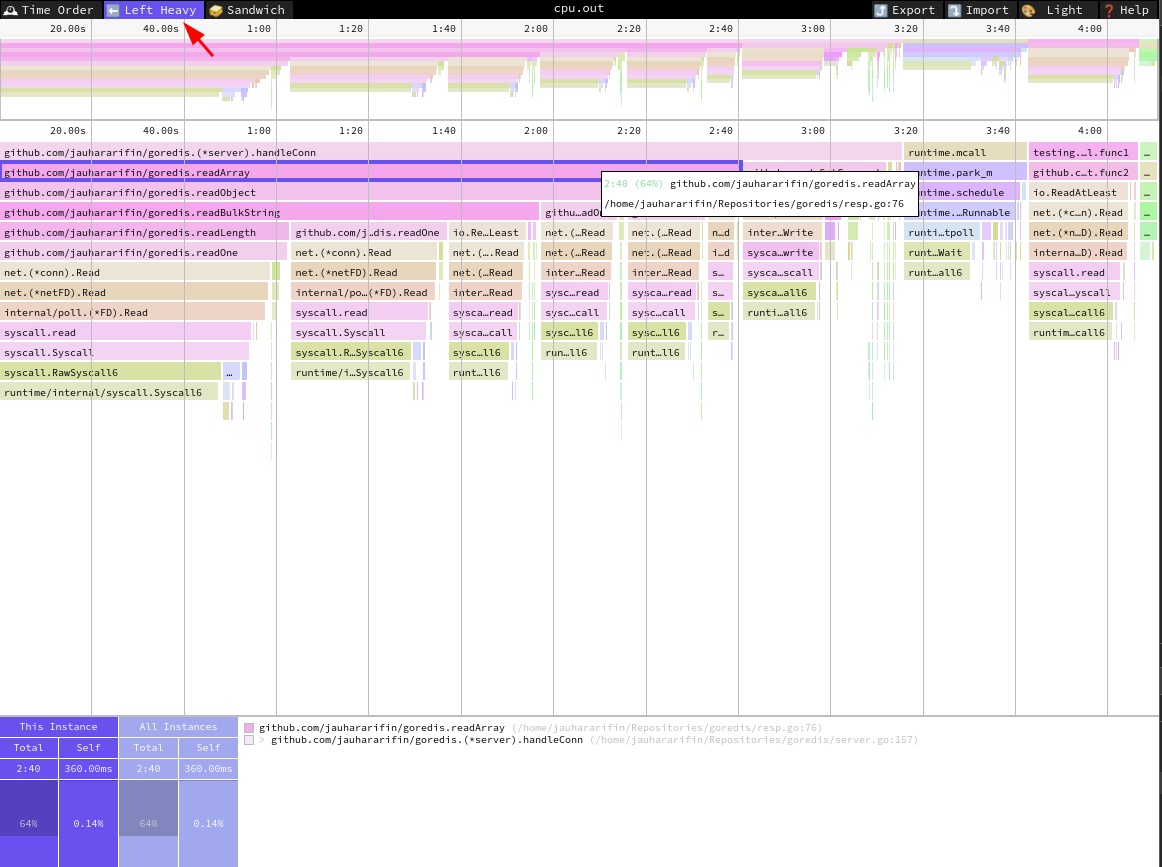This screenshot has height=867, width=1162.
Task: Open Help via question mark icon
Action: pos(1108,10)
